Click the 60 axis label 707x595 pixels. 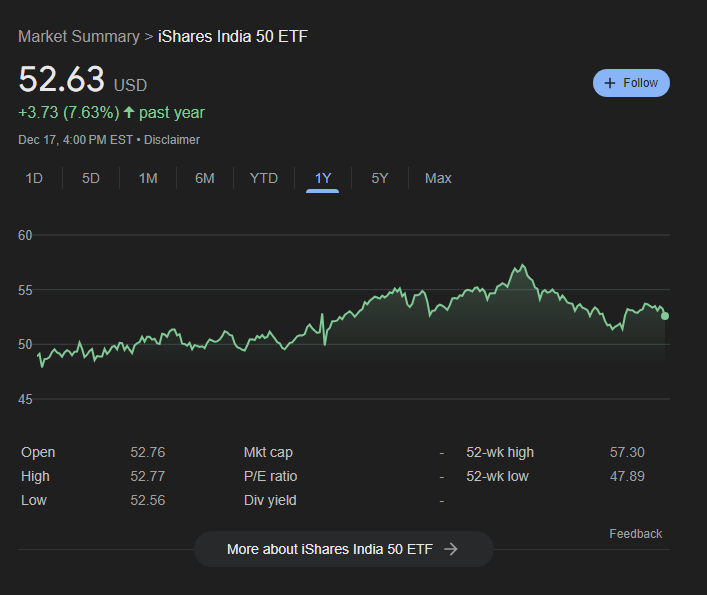tap(25, 235)
